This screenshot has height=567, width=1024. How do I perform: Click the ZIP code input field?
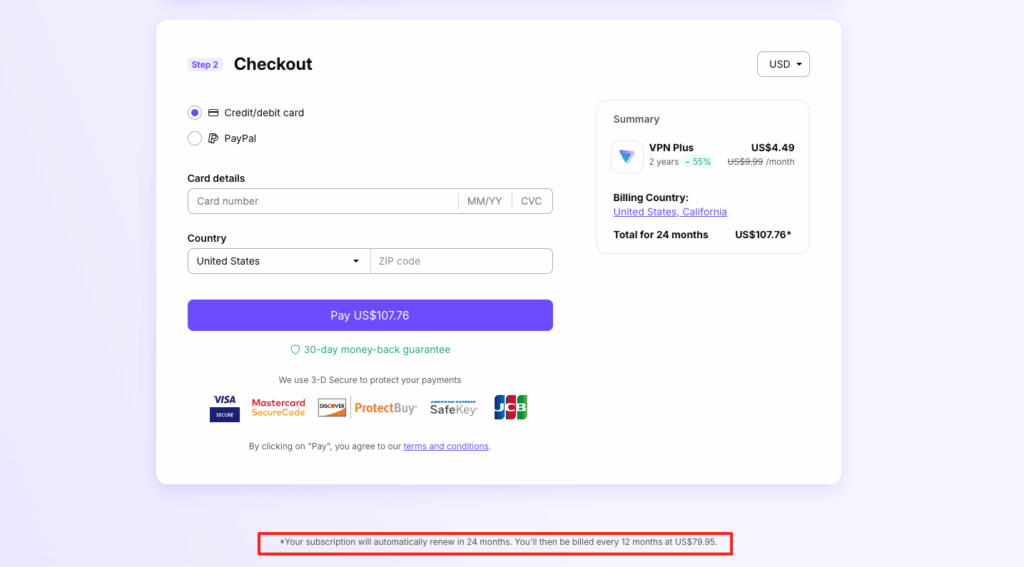461,261
